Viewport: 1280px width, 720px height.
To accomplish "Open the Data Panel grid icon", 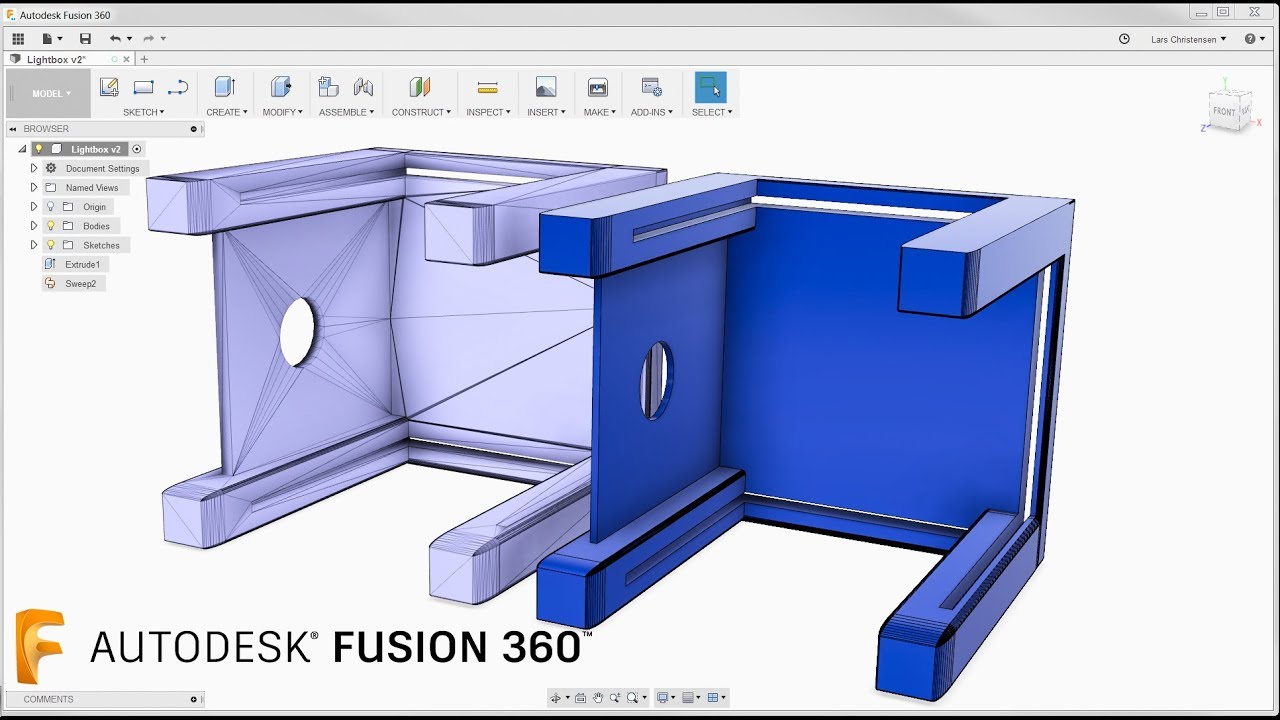I will 18,39.
